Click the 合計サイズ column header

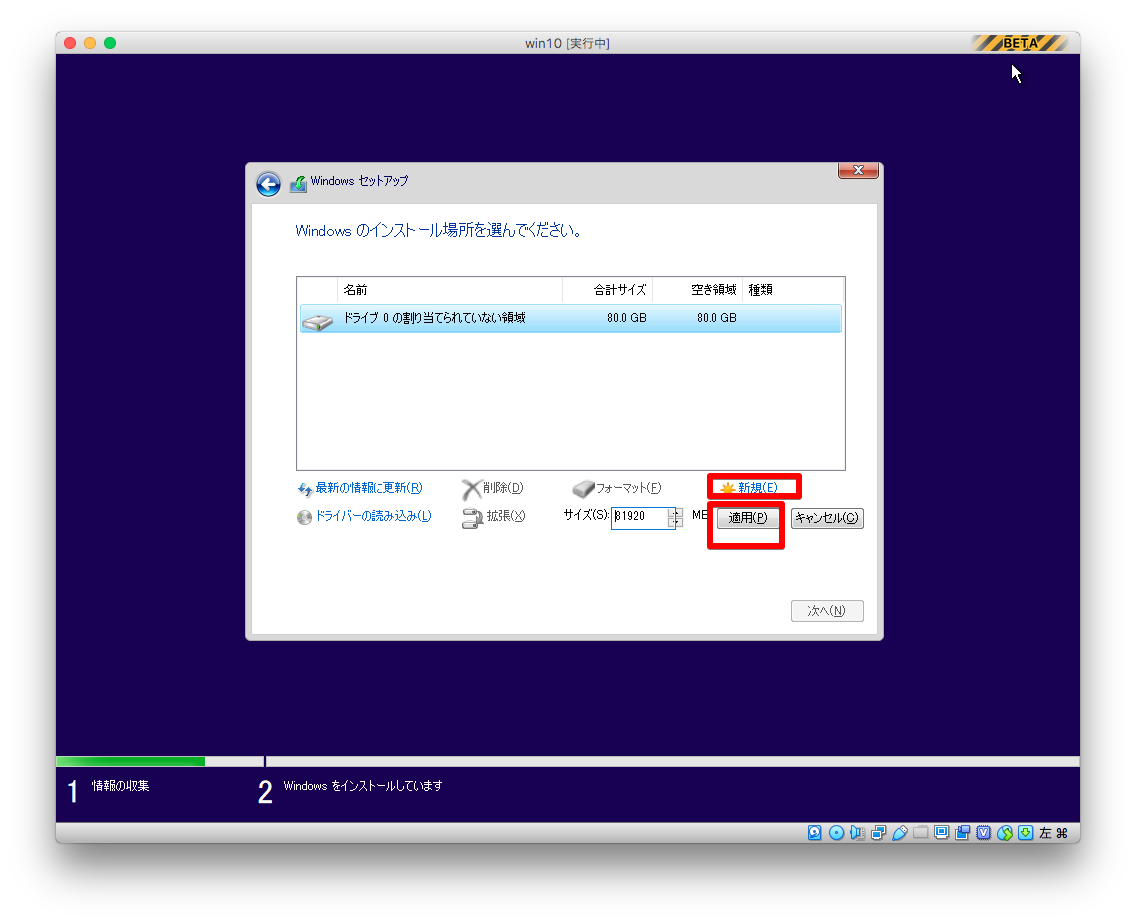click(x=608, y=290)
